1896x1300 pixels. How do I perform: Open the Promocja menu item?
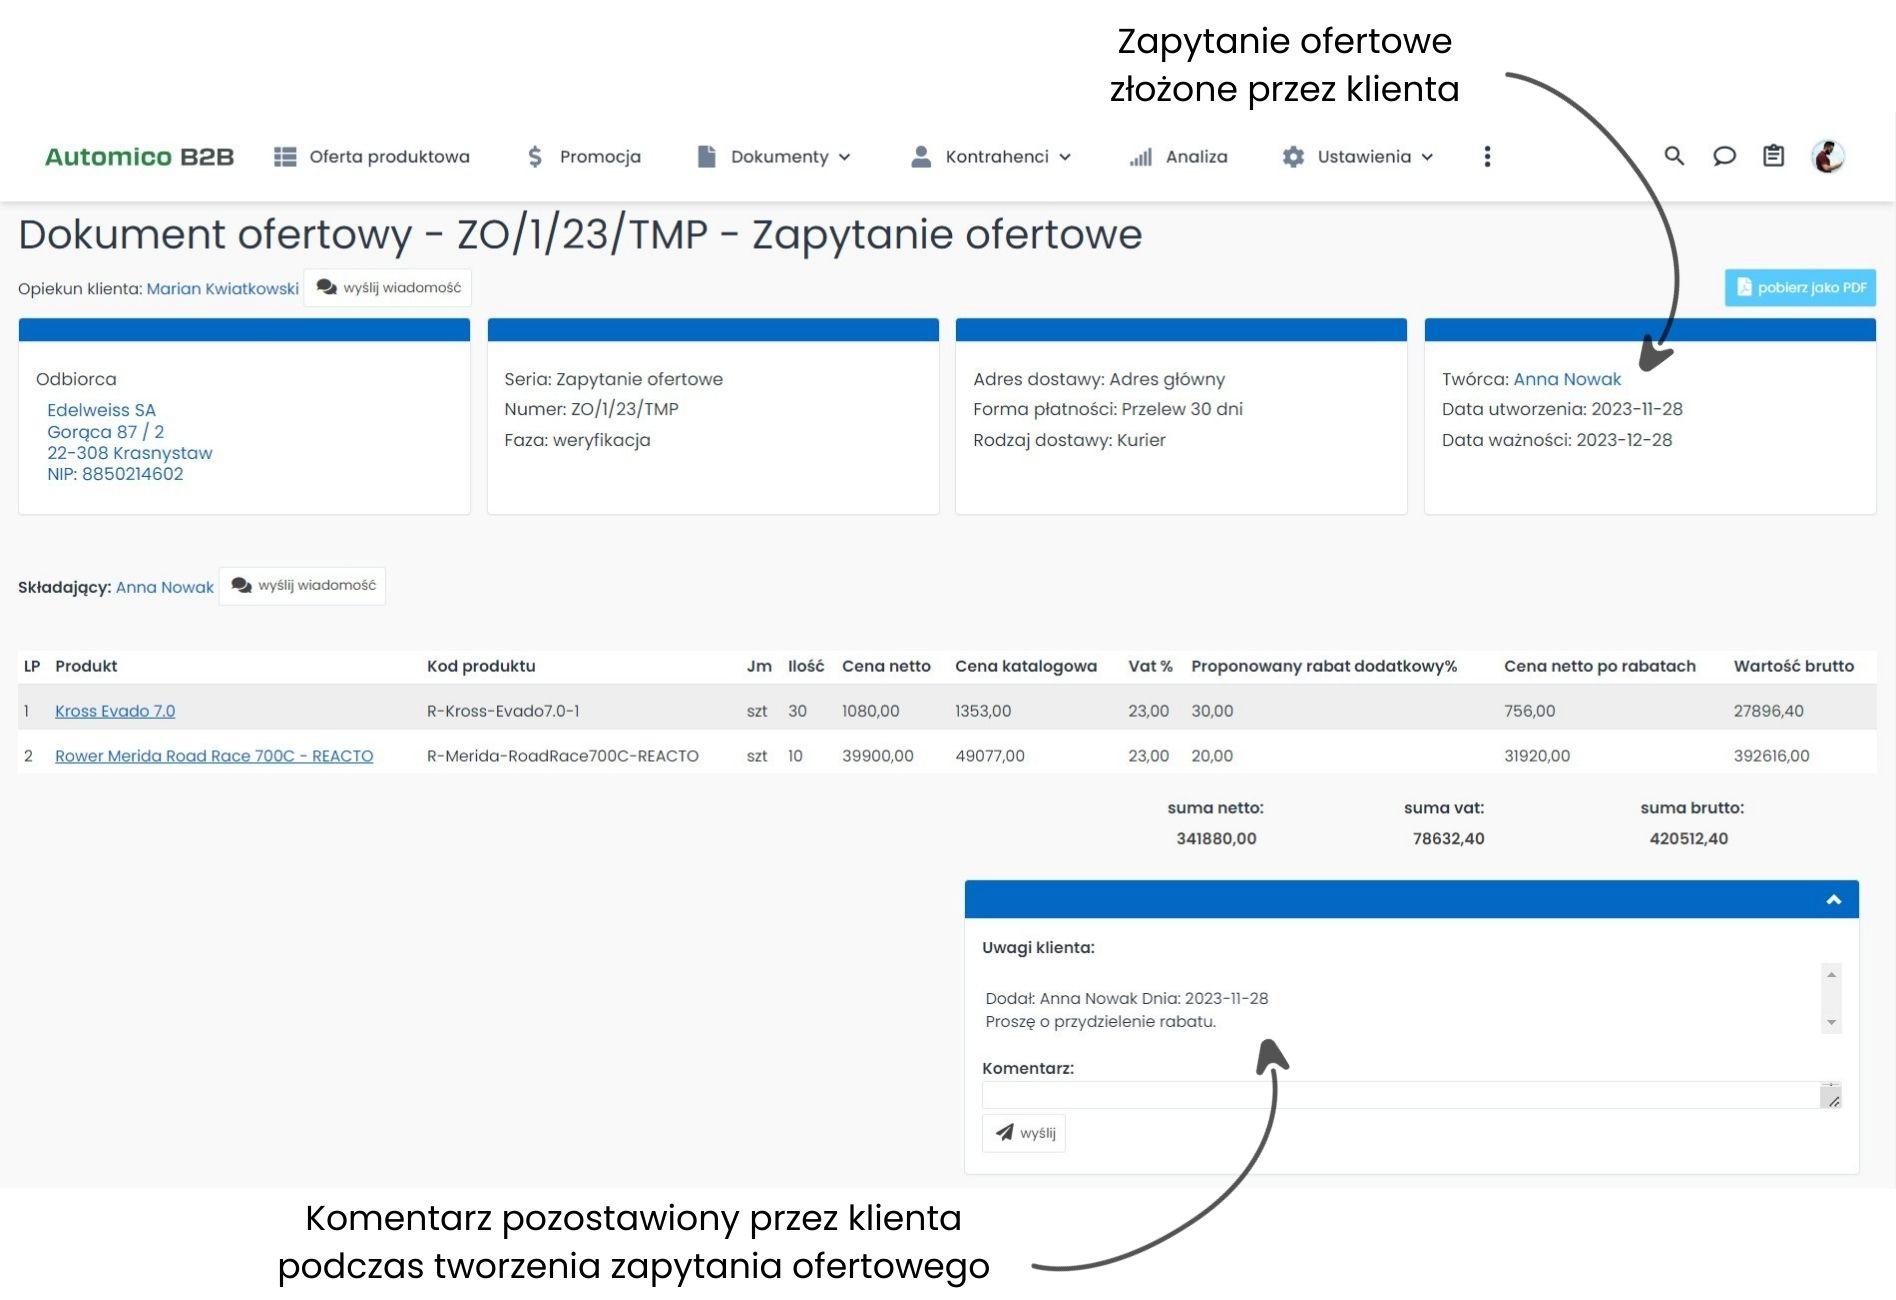pyautogui.click(x=584, y=157)
